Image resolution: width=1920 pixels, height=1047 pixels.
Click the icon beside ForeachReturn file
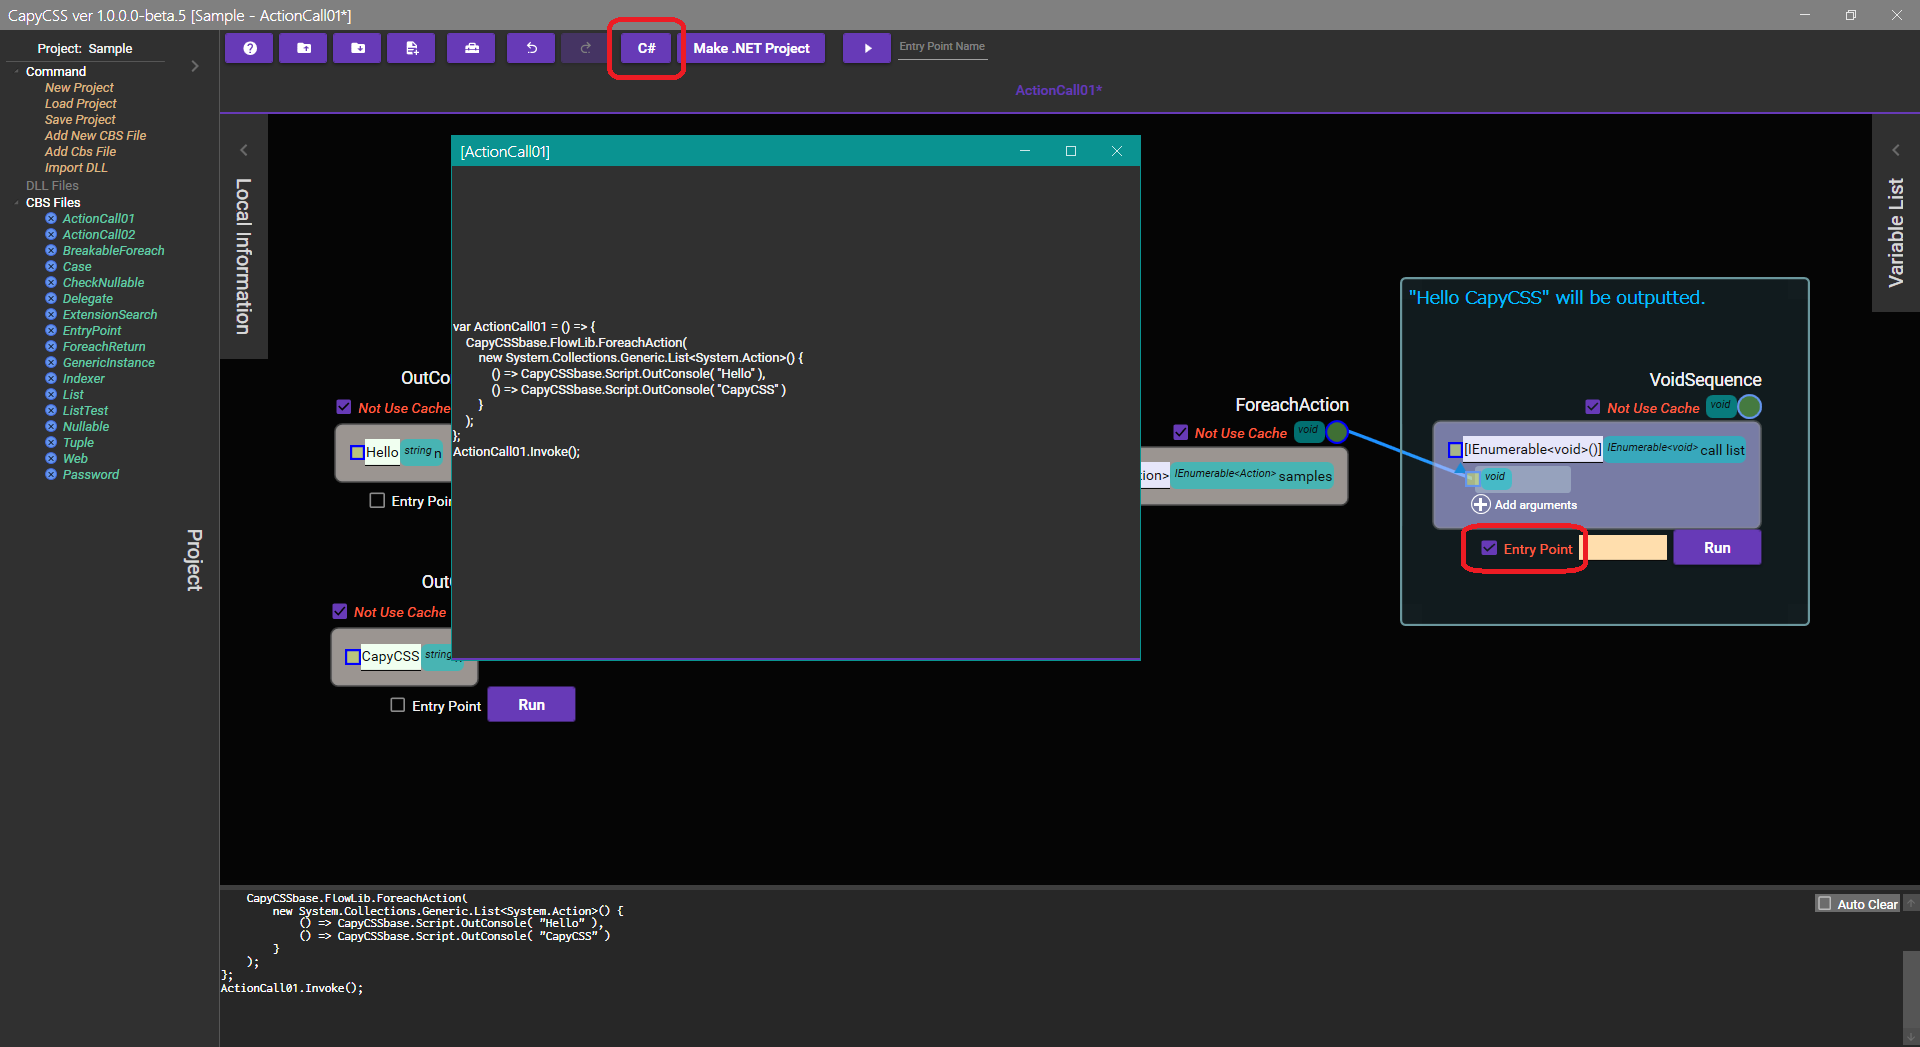click(51, 346)
